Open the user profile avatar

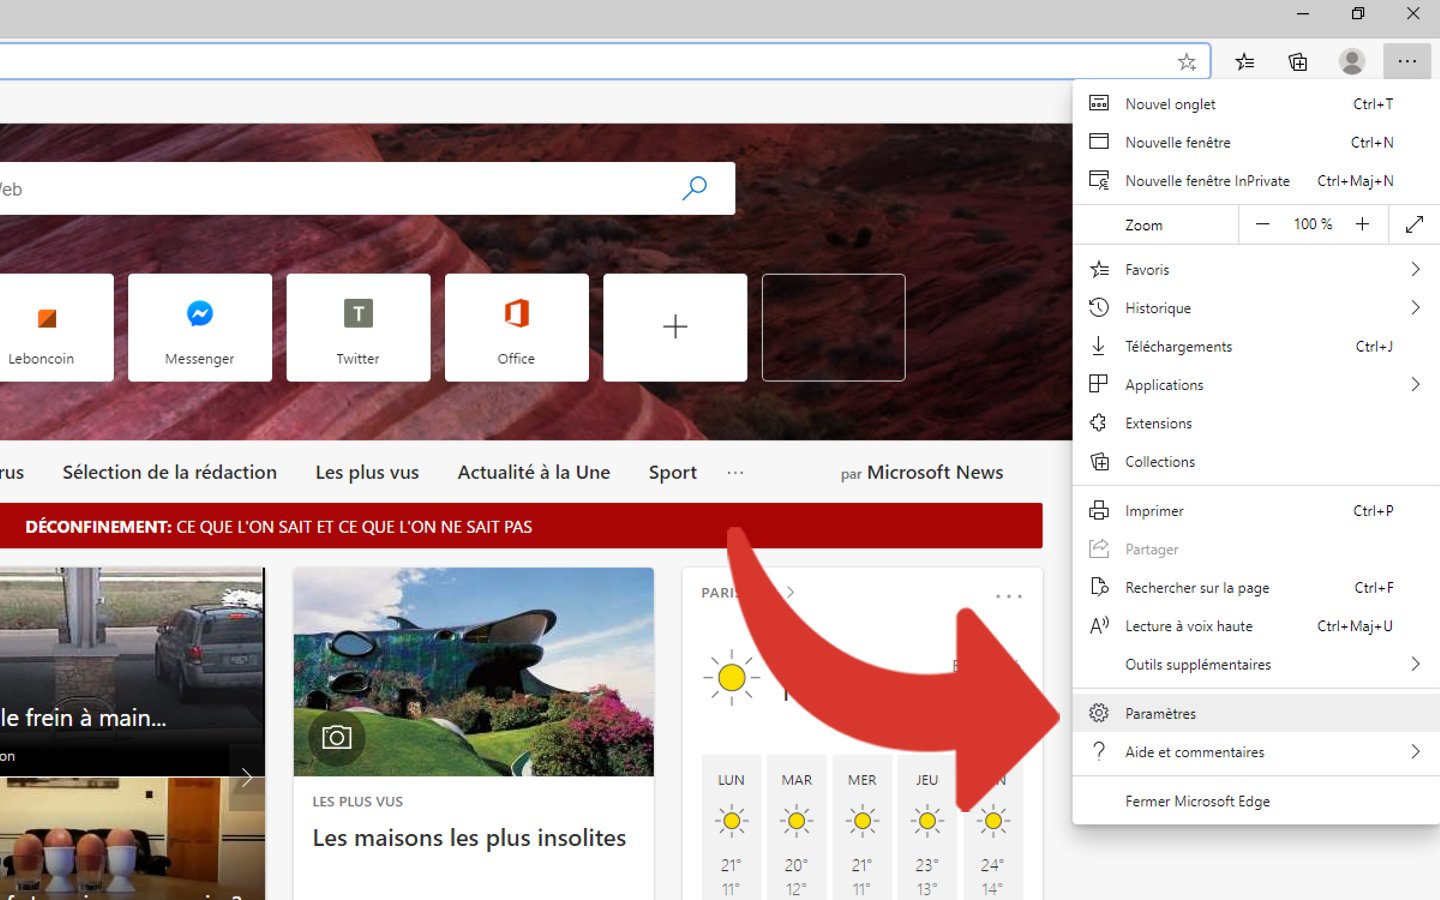1352,62
